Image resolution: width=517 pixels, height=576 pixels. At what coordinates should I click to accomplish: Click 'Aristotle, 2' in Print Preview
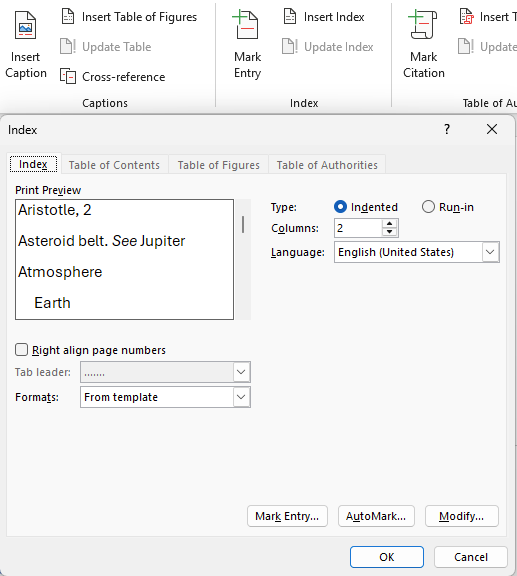coord(55,210)
